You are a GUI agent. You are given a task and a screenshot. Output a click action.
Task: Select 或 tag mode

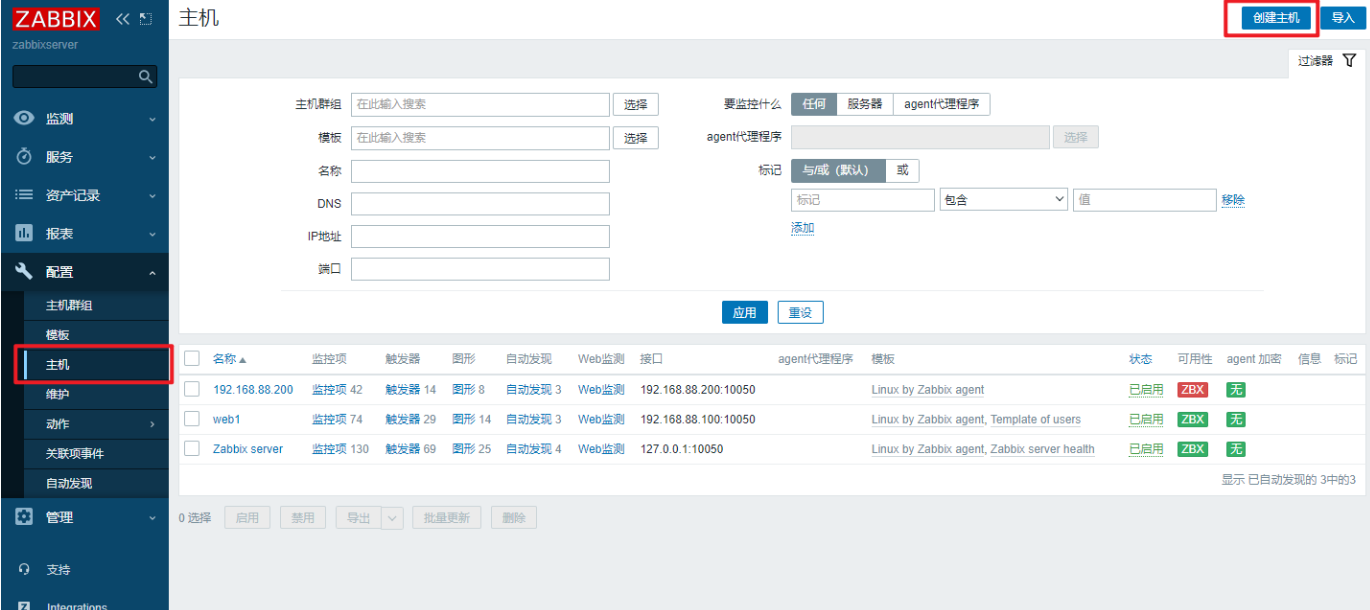[x=902, y=170]
